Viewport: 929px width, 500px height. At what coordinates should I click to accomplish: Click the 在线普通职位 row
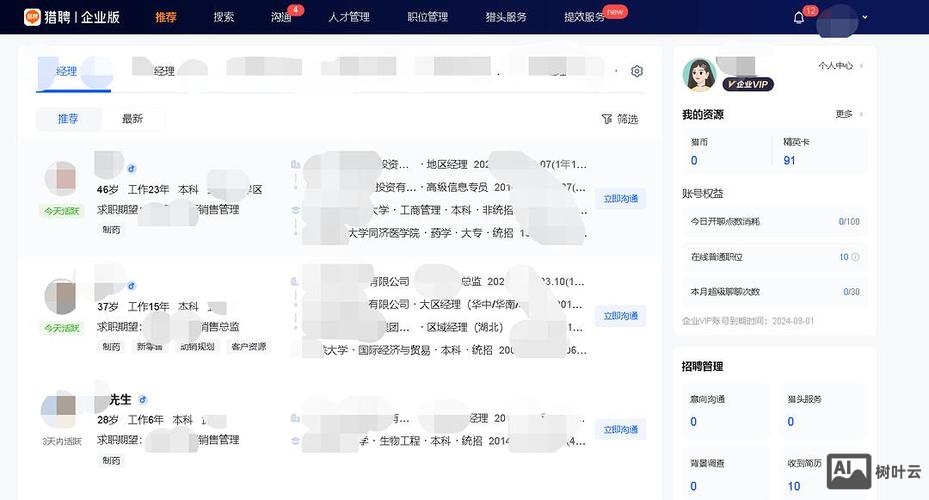pyautogui.click(x=775, y=257)
